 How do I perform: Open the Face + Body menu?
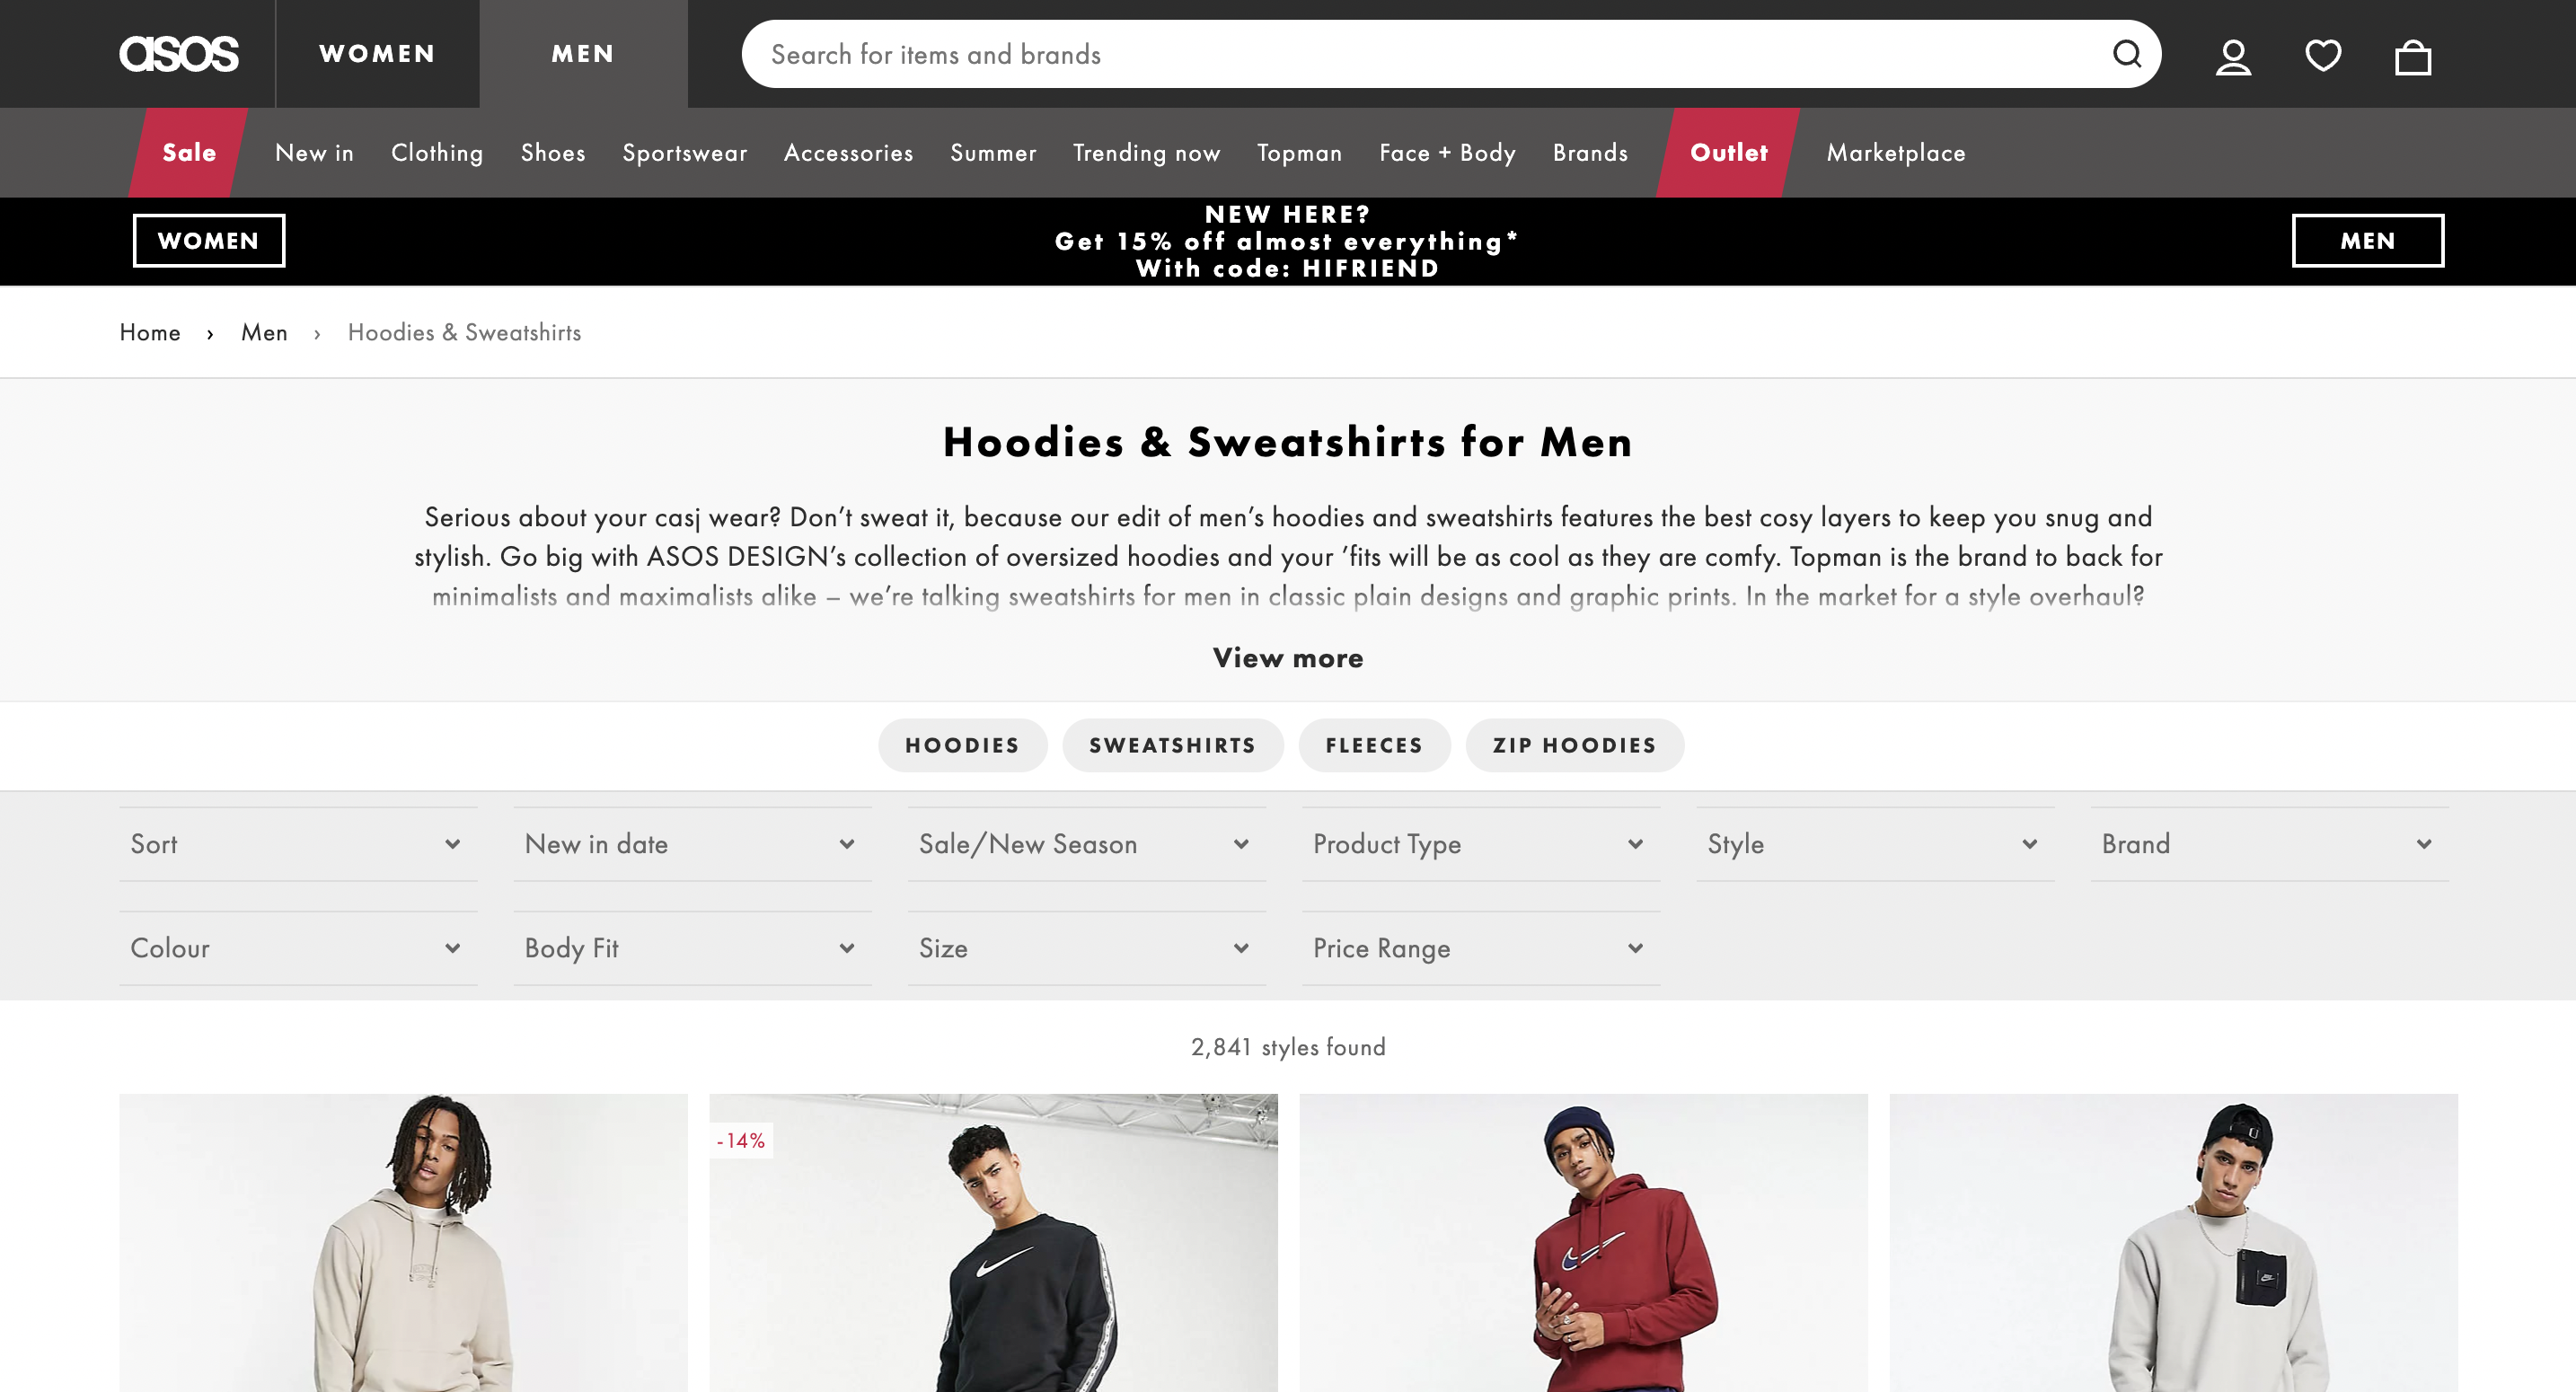pos(1447,153)
